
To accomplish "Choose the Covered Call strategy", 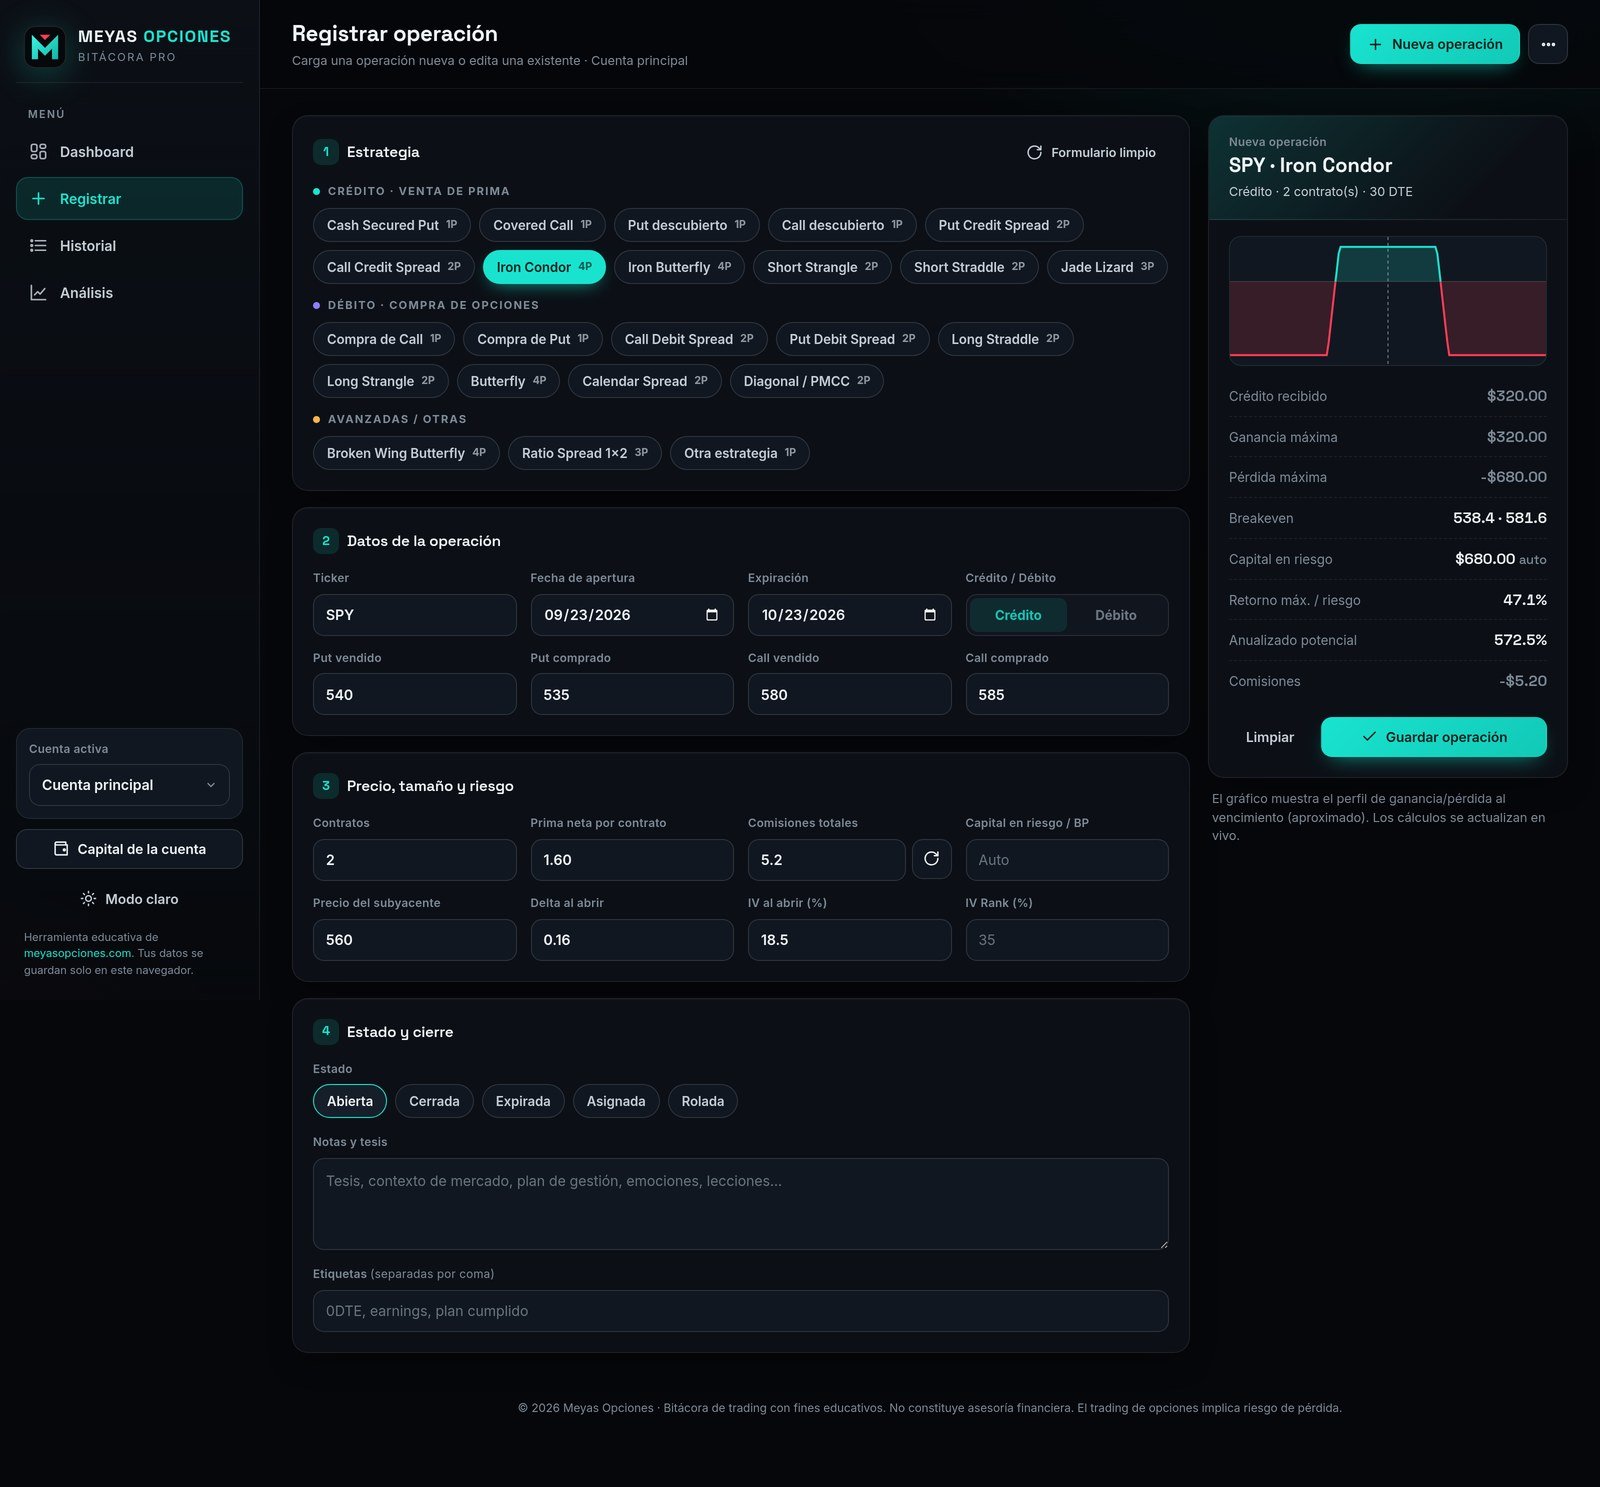I will click(542, 225).
